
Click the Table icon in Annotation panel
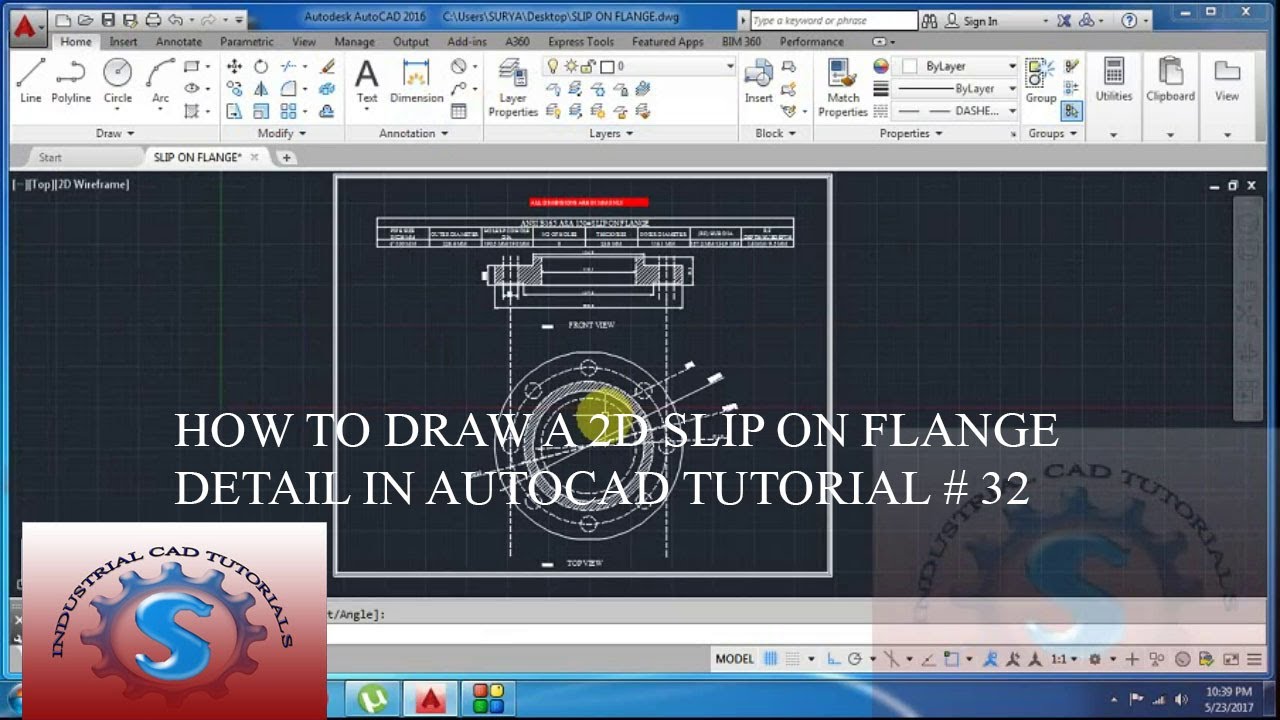tap(459, 111)
